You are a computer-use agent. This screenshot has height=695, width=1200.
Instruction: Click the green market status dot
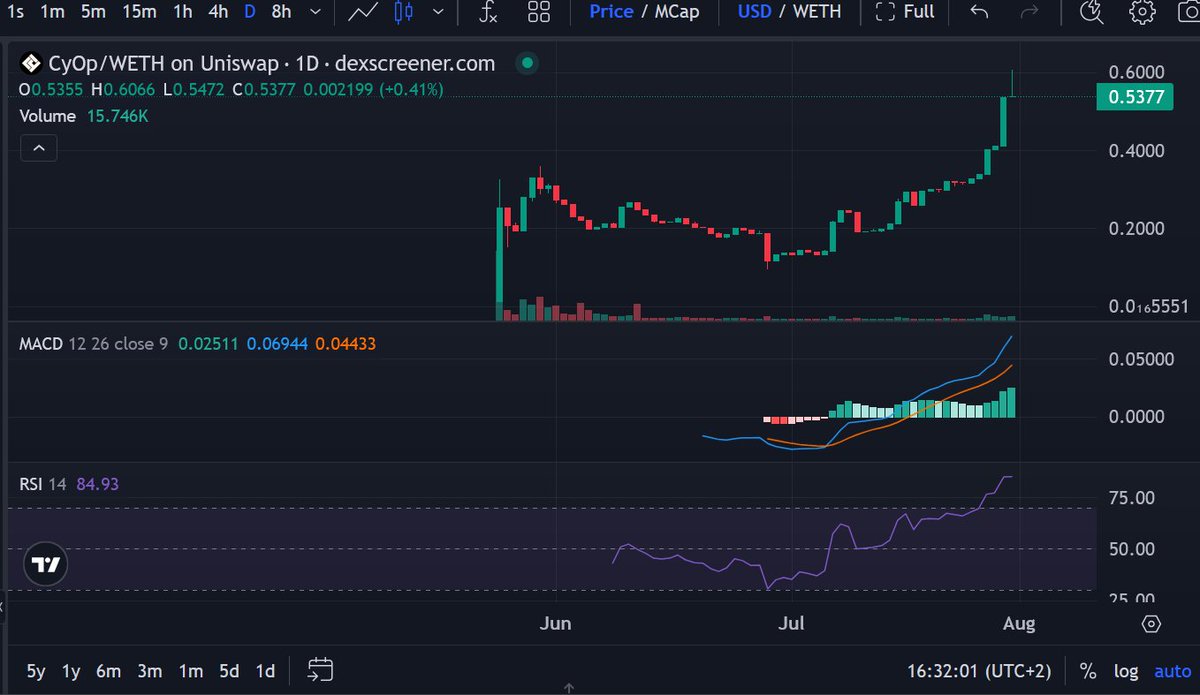coord(527,64)
